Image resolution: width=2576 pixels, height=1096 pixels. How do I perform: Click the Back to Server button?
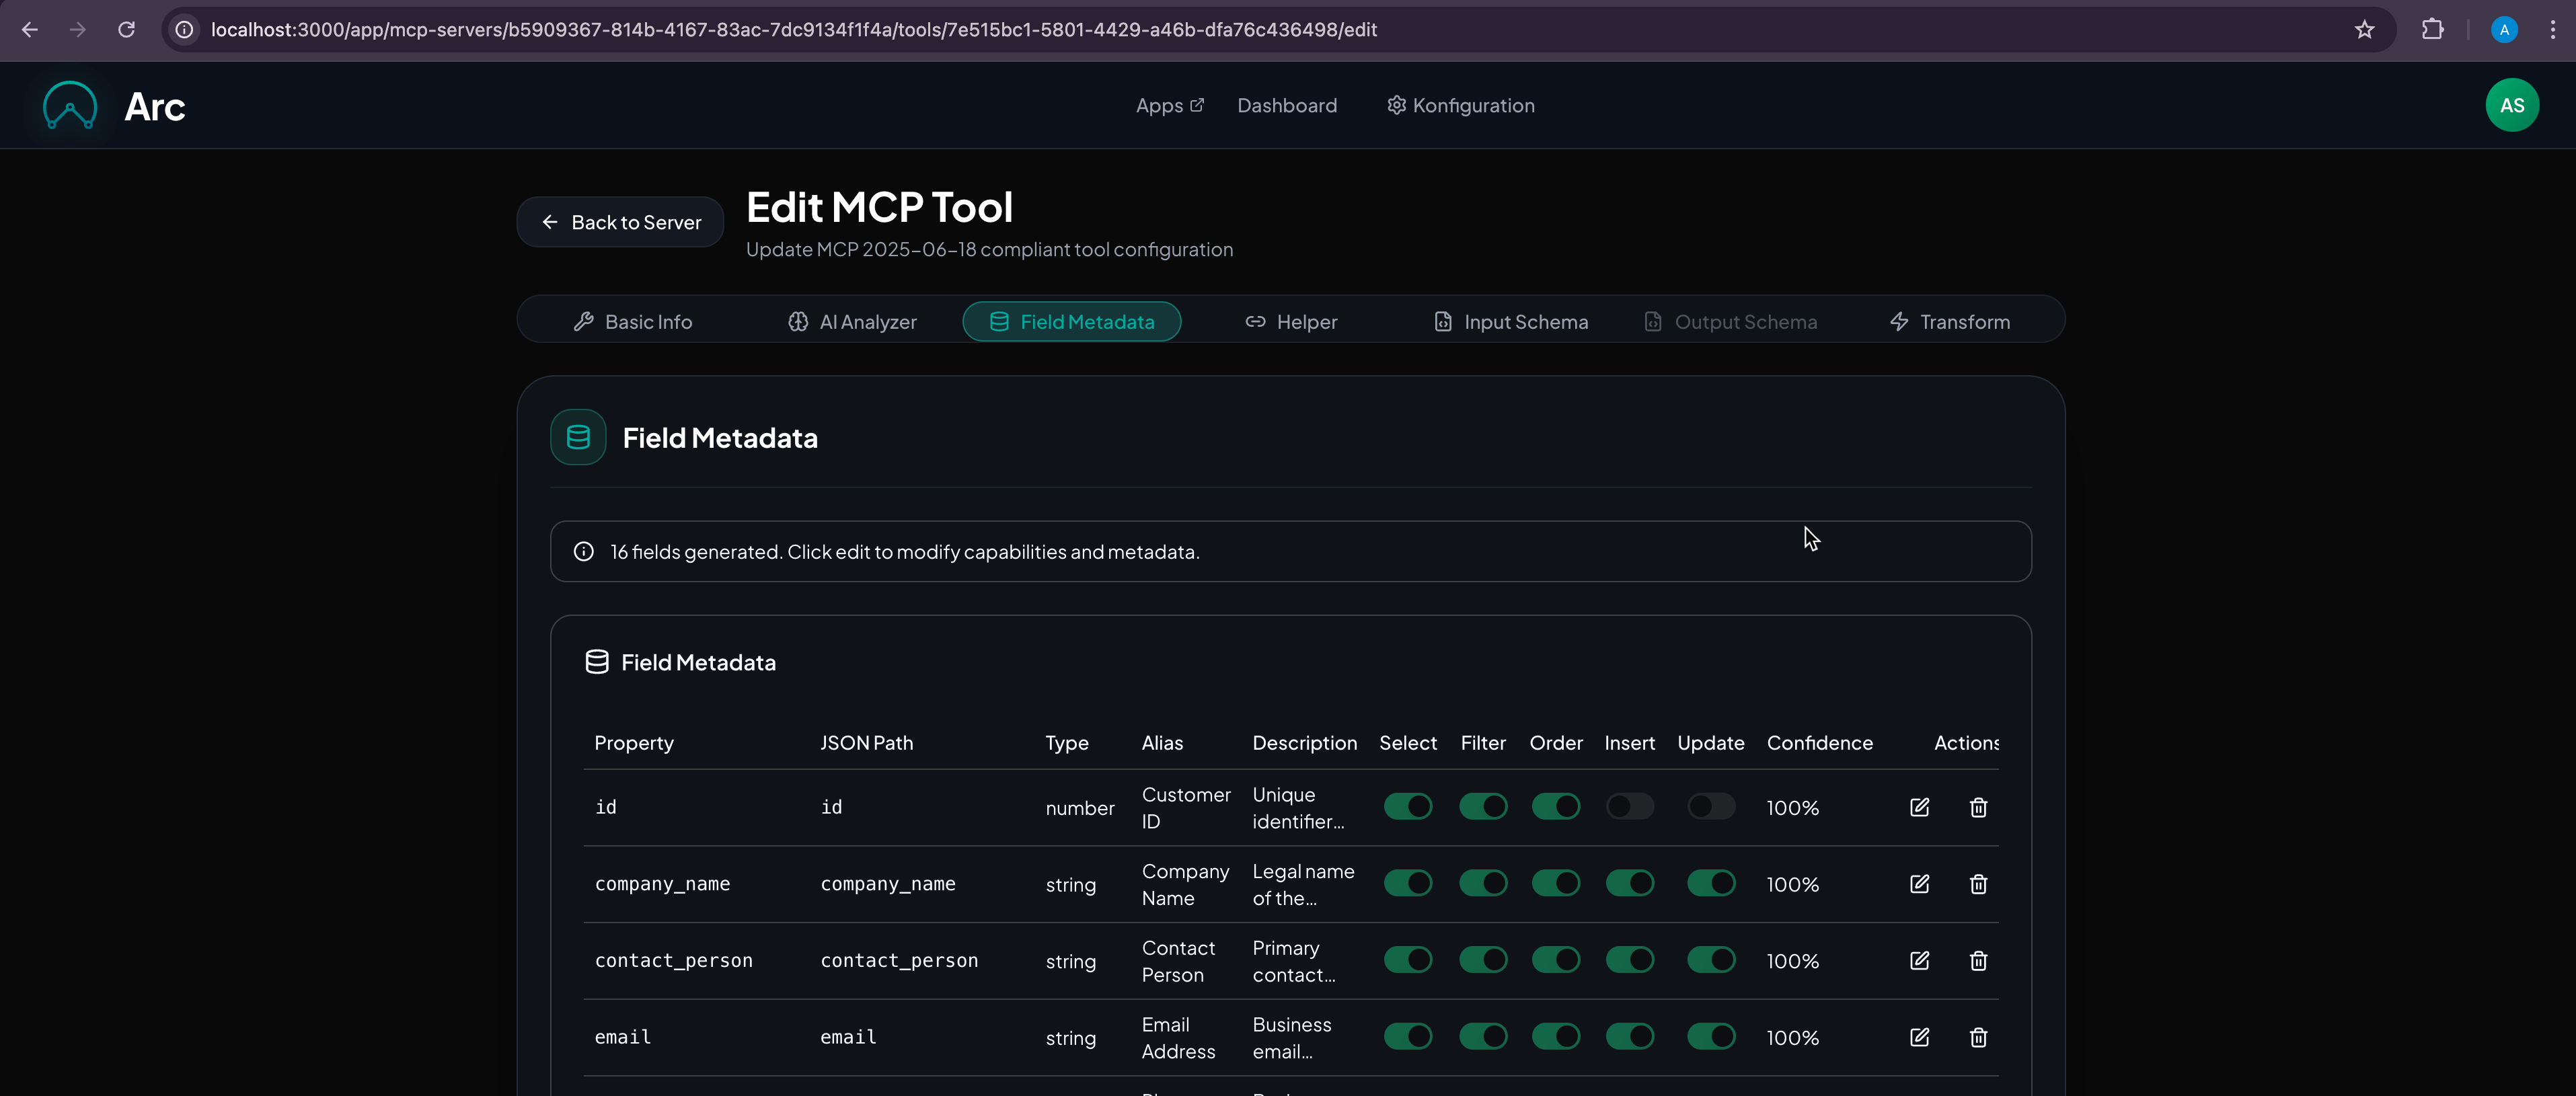point(619,222)
